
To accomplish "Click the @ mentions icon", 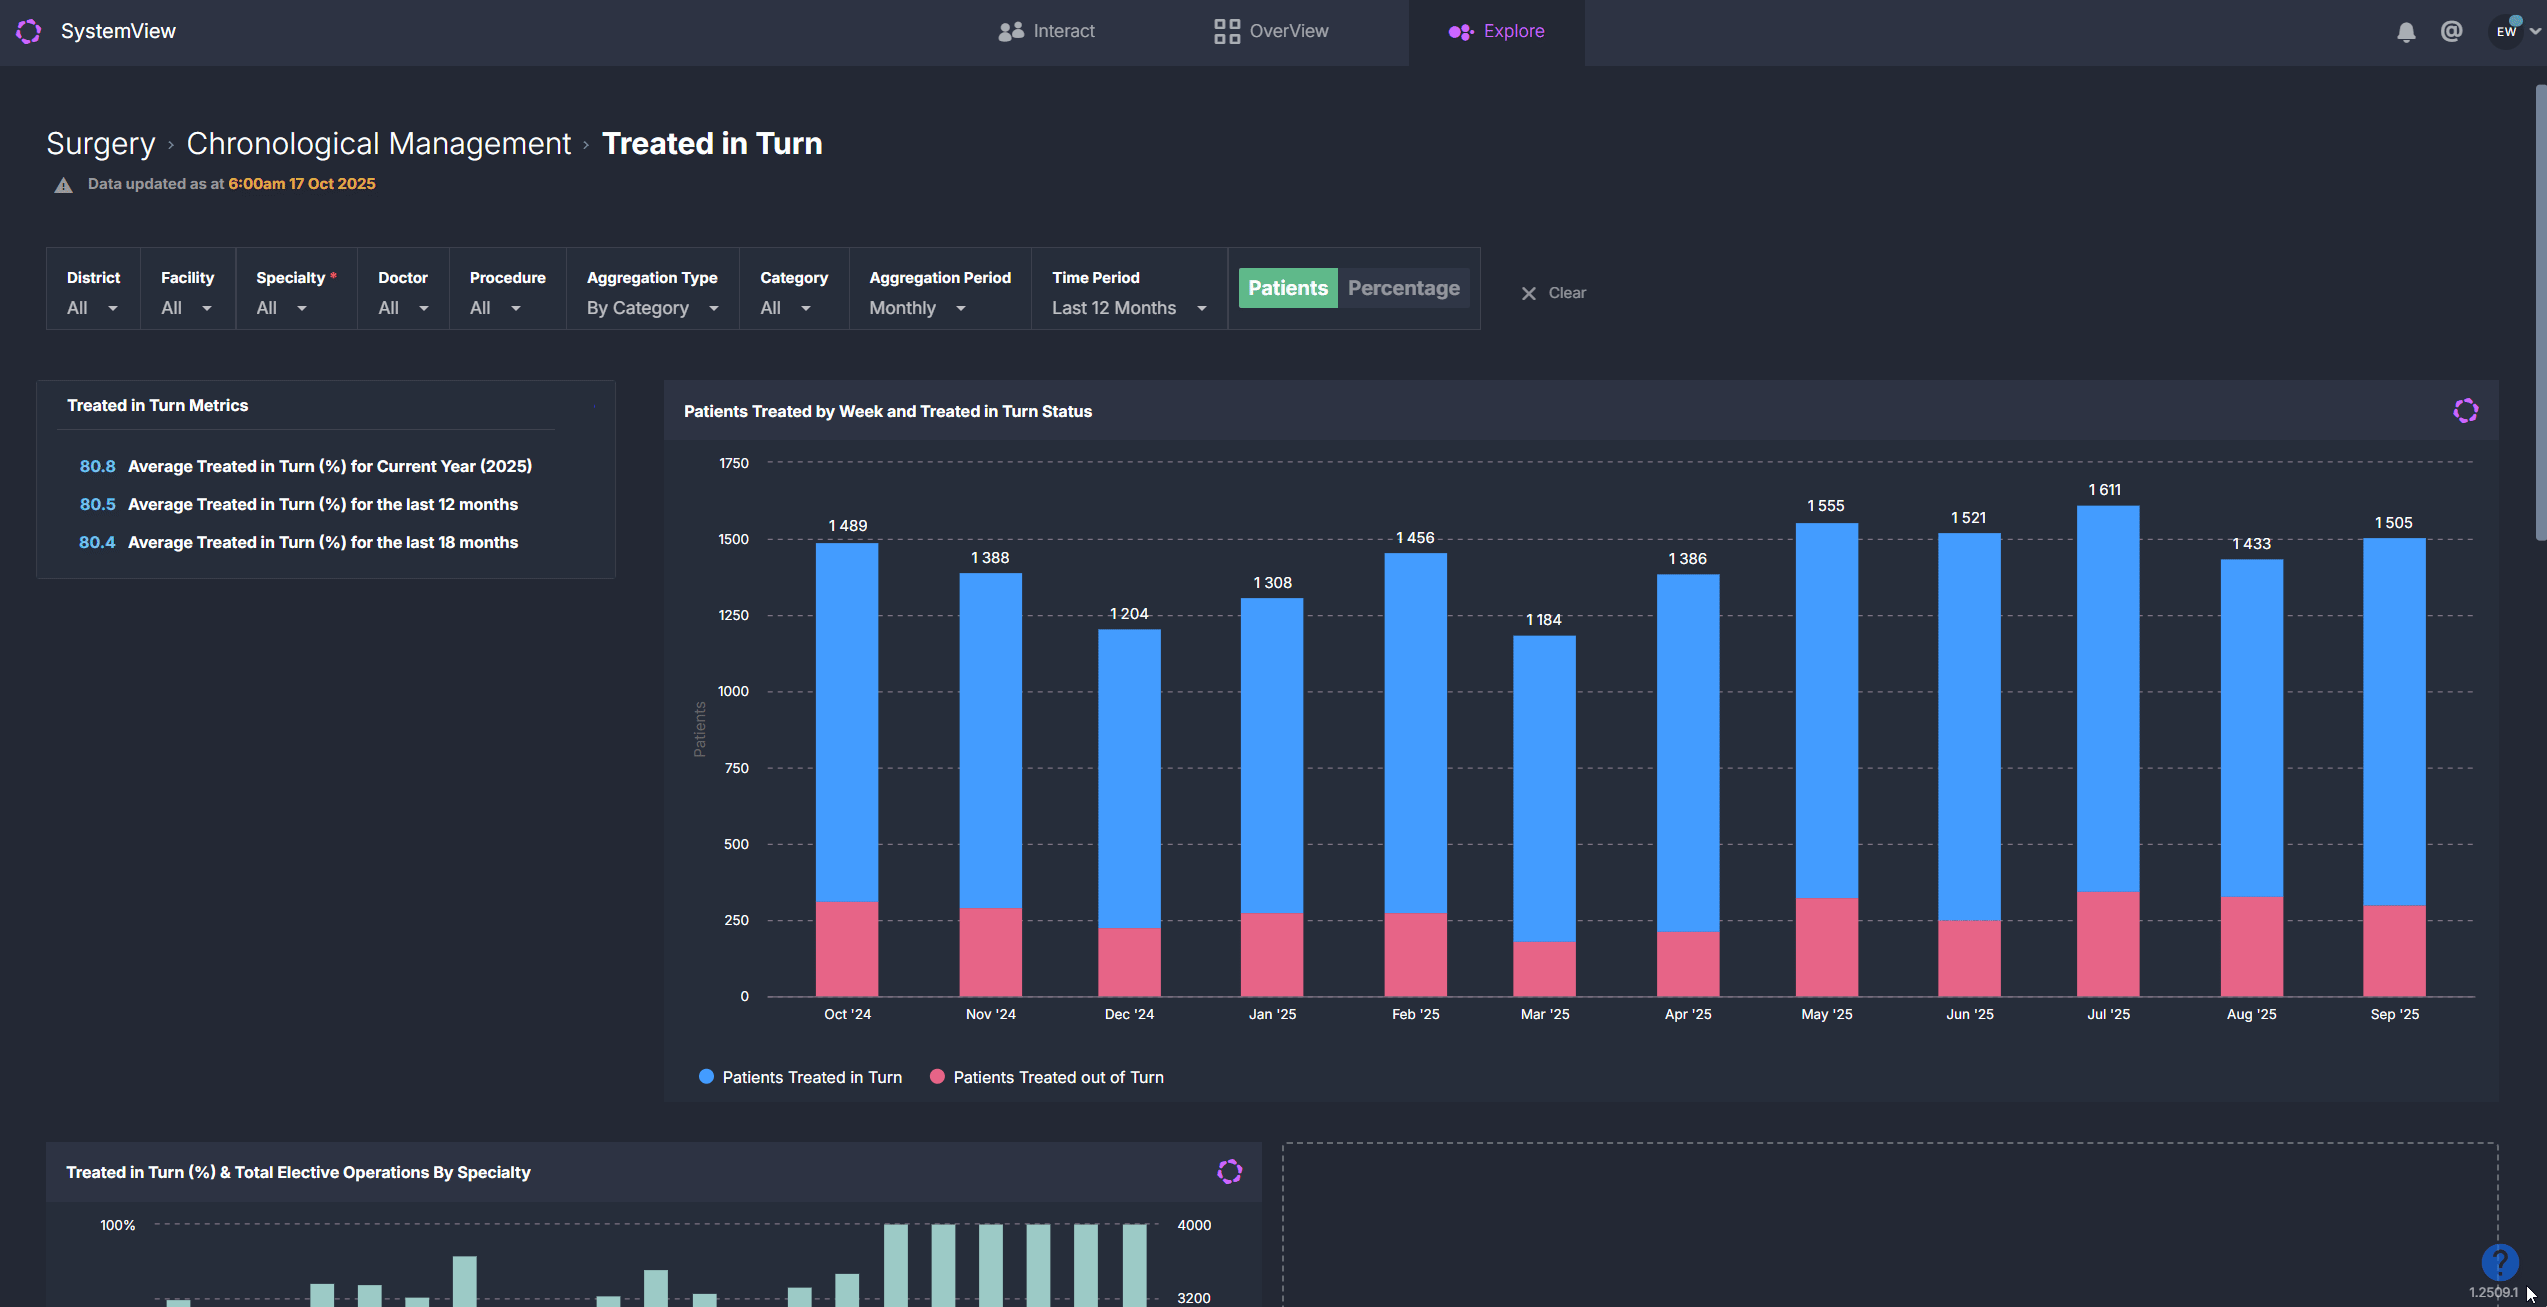I will tap(2451, 32).
